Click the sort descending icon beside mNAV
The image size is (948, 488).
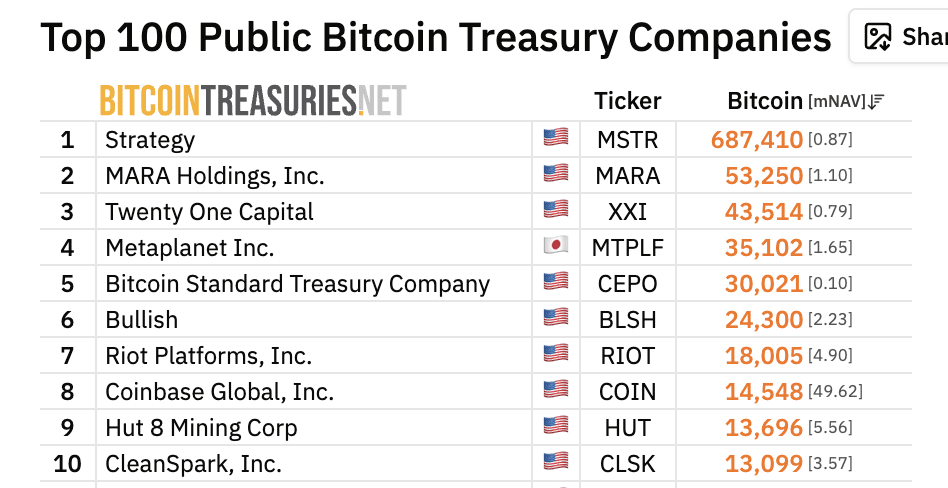(876, 101)
